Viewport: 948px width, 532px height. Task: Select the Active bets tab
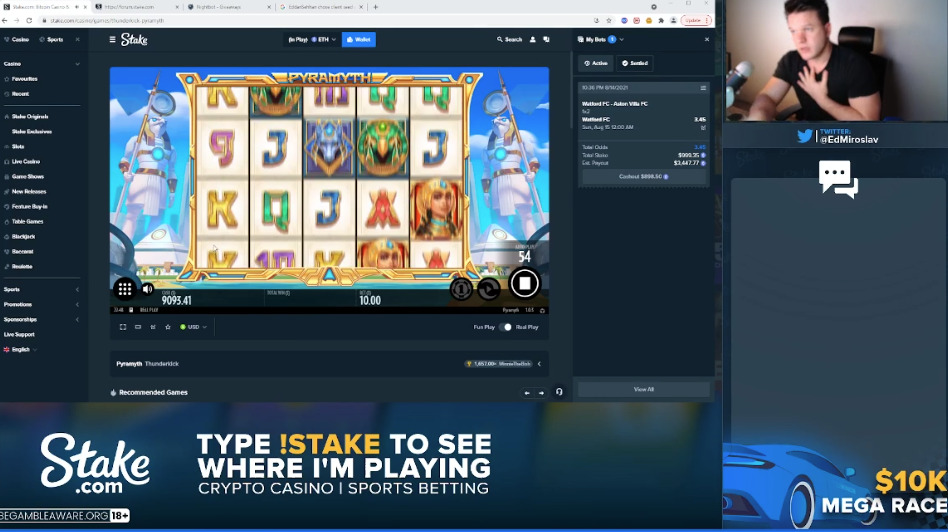point(596,63)
